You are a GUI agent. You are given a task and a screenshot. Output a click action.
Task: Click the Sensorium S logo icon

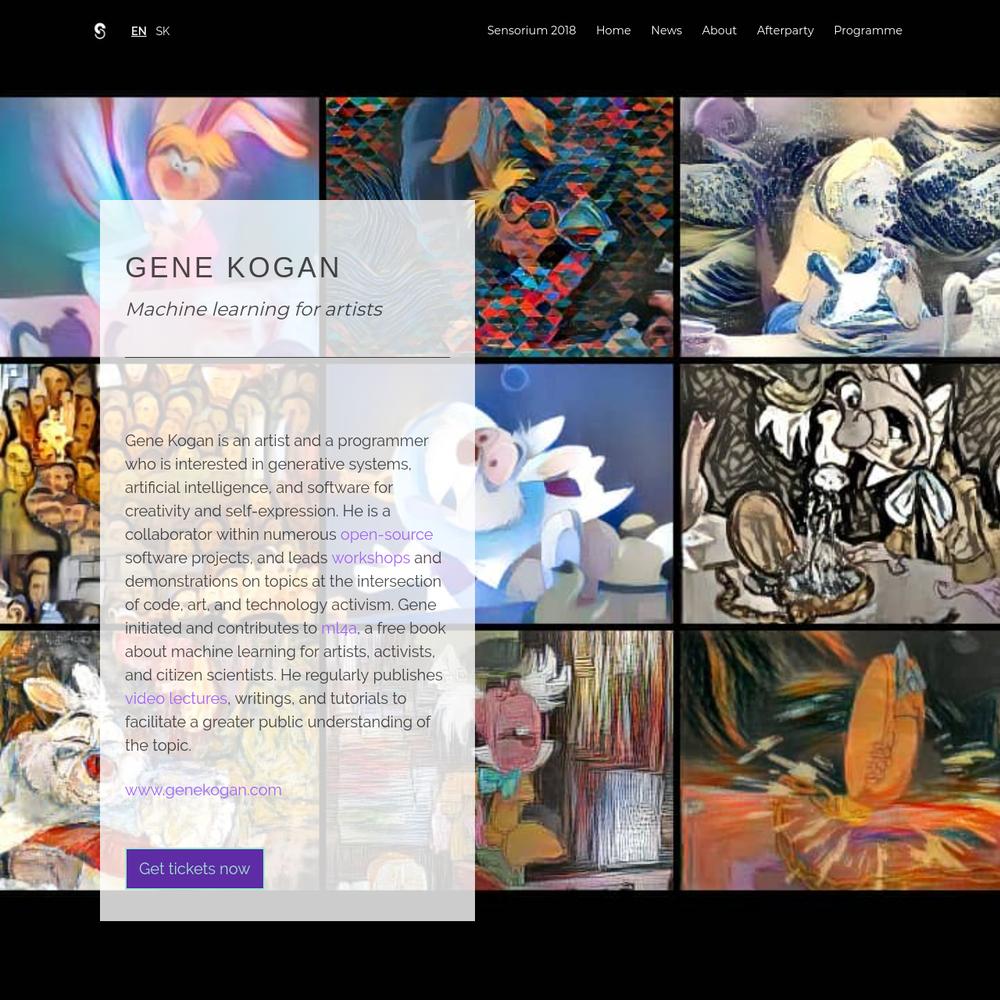click(100, 31)
